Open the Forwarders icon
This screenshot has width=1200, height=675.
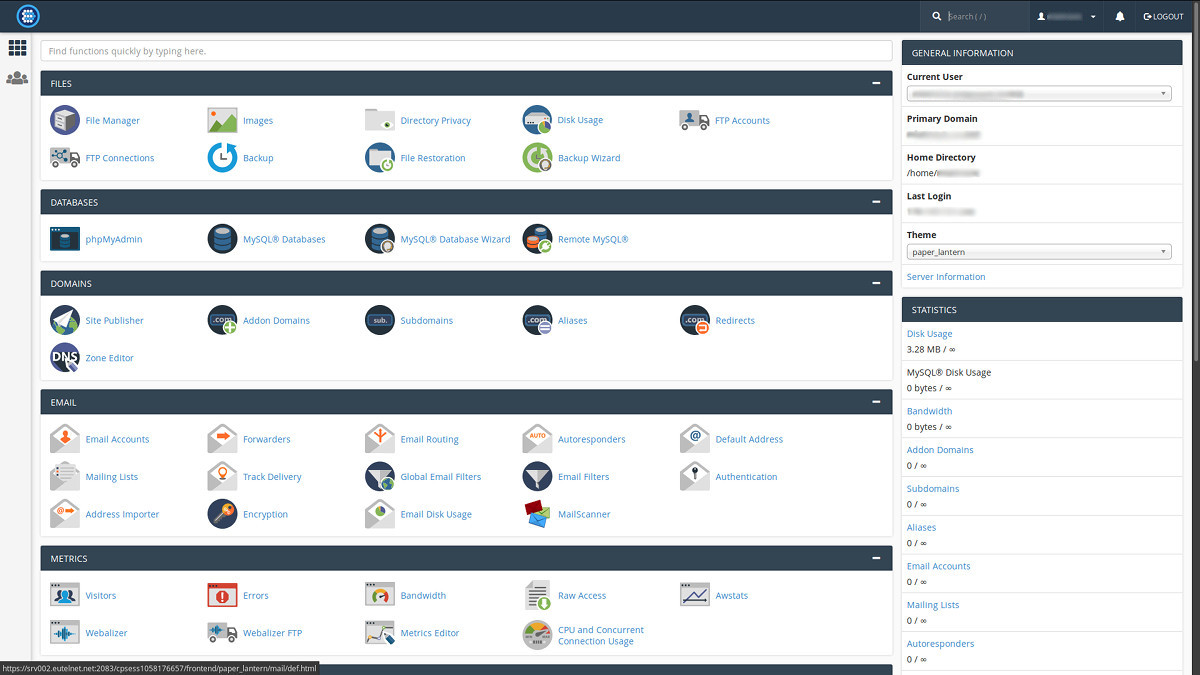(x=222, y=439)
